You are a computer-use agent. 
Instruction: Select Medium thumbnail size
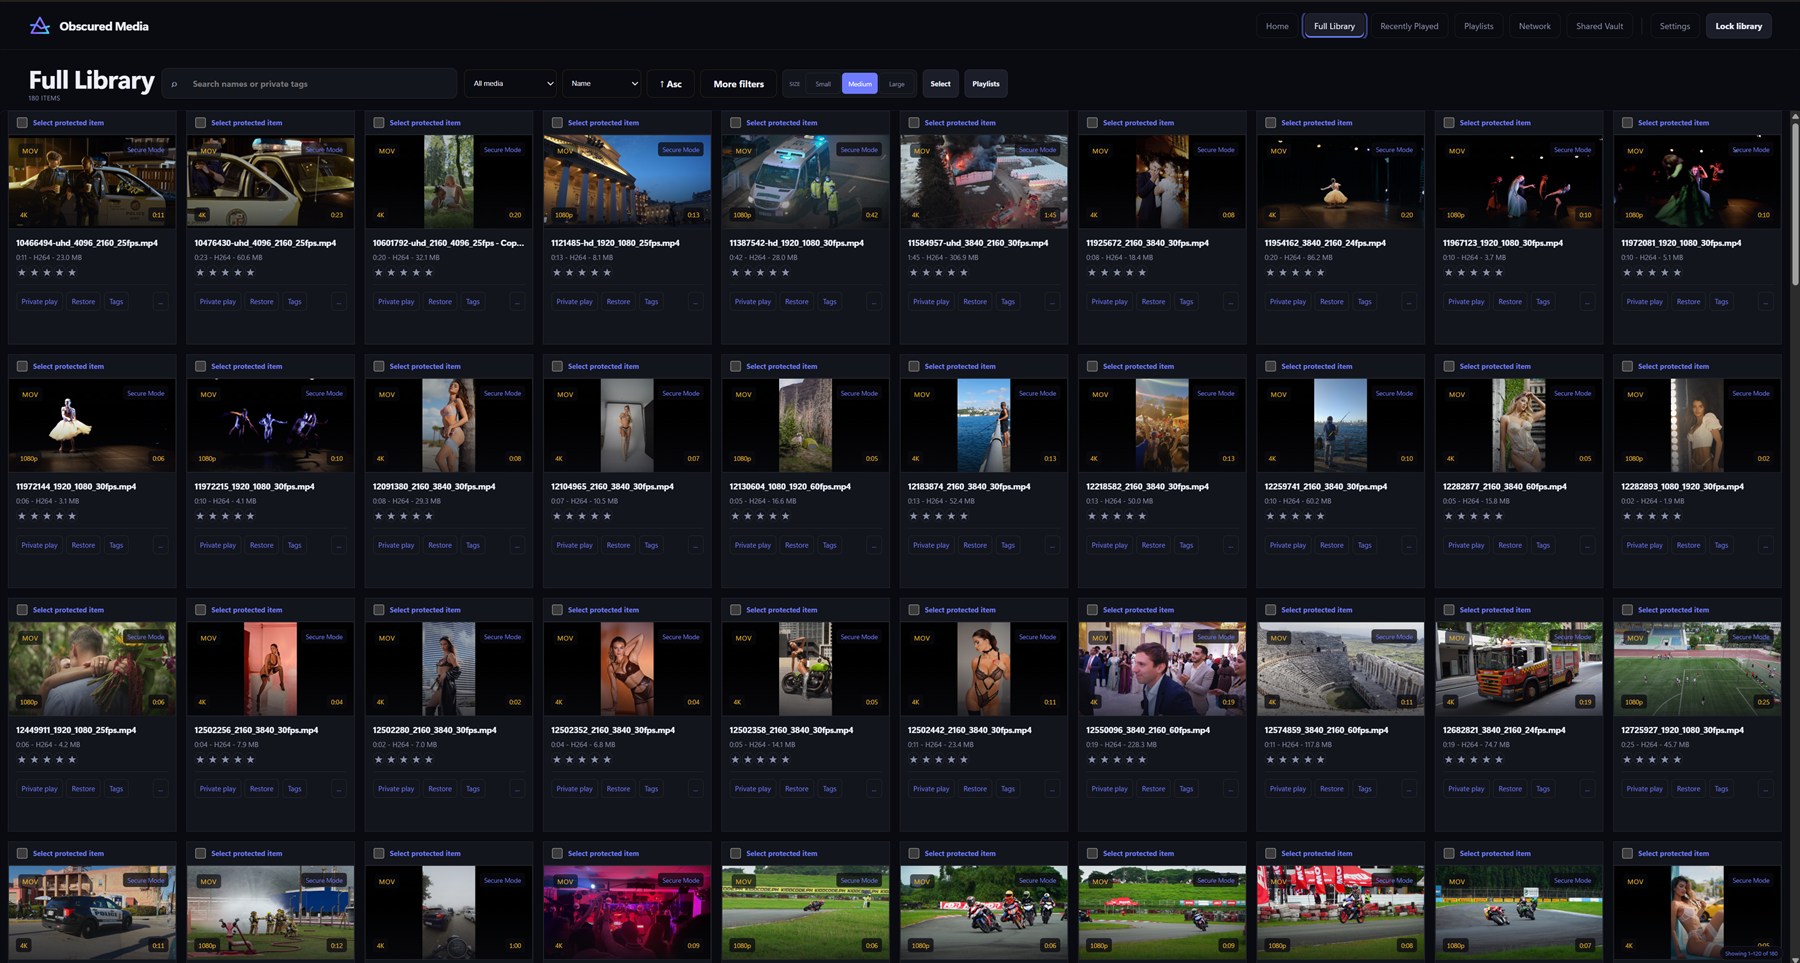tap(860, 84)
